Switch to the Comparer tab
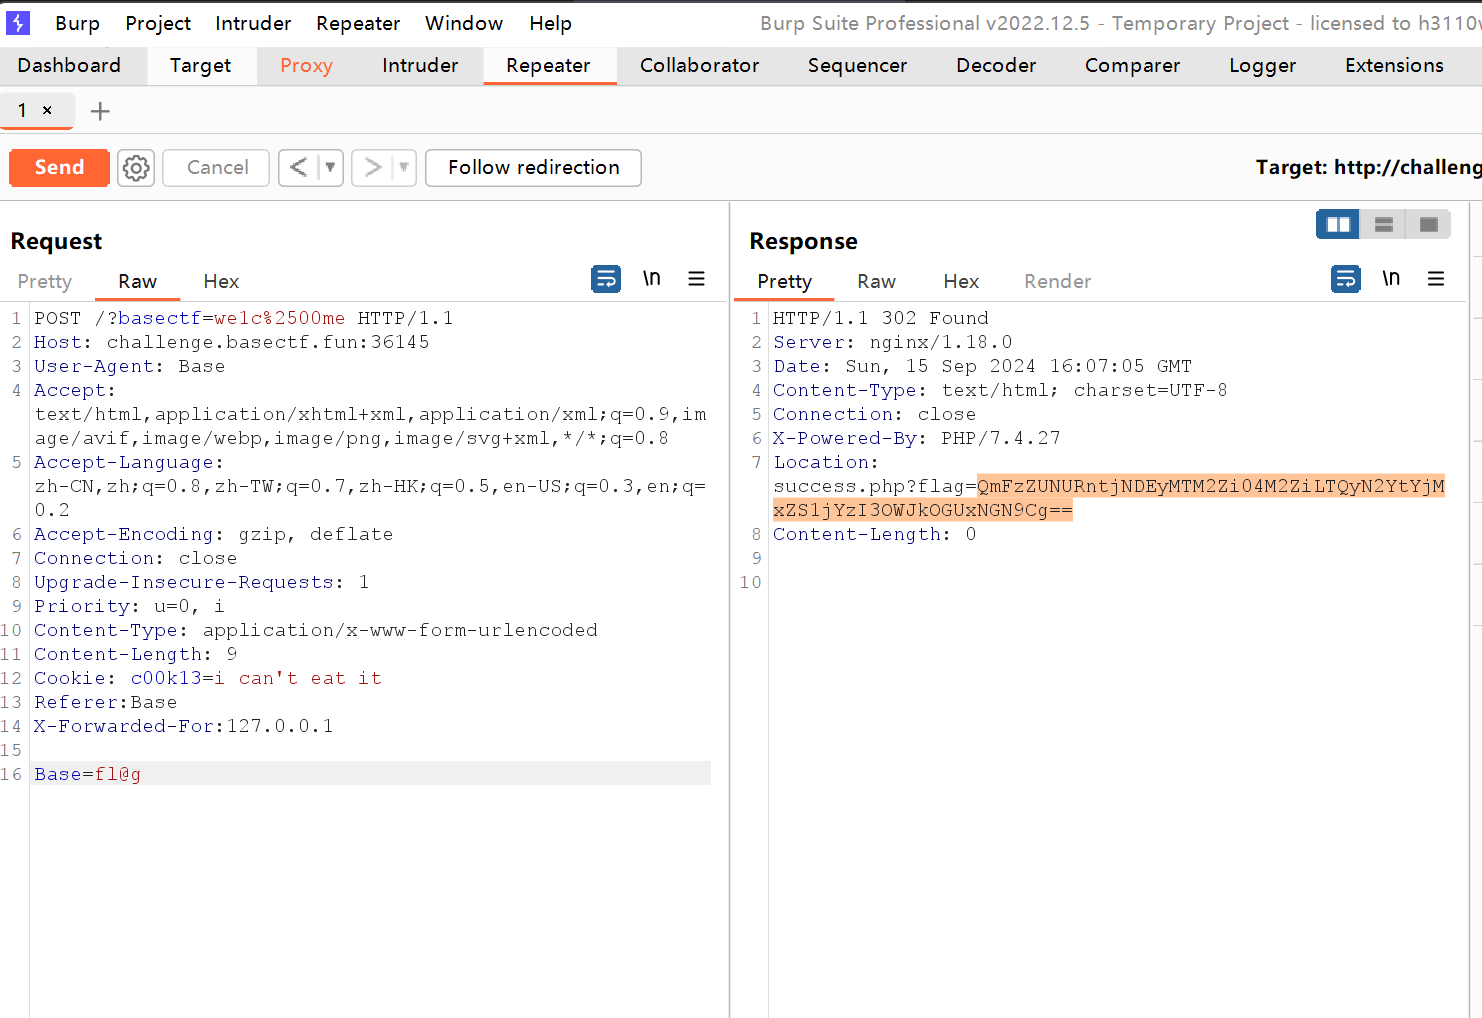 1133,66
